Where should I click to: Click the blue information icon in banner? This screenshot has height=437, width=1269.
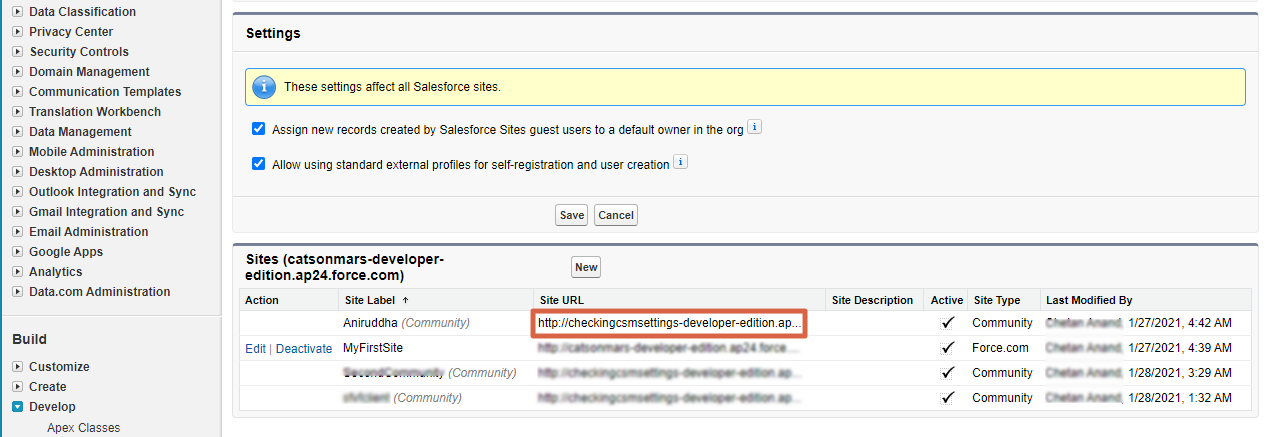click(x=262, y=87)
